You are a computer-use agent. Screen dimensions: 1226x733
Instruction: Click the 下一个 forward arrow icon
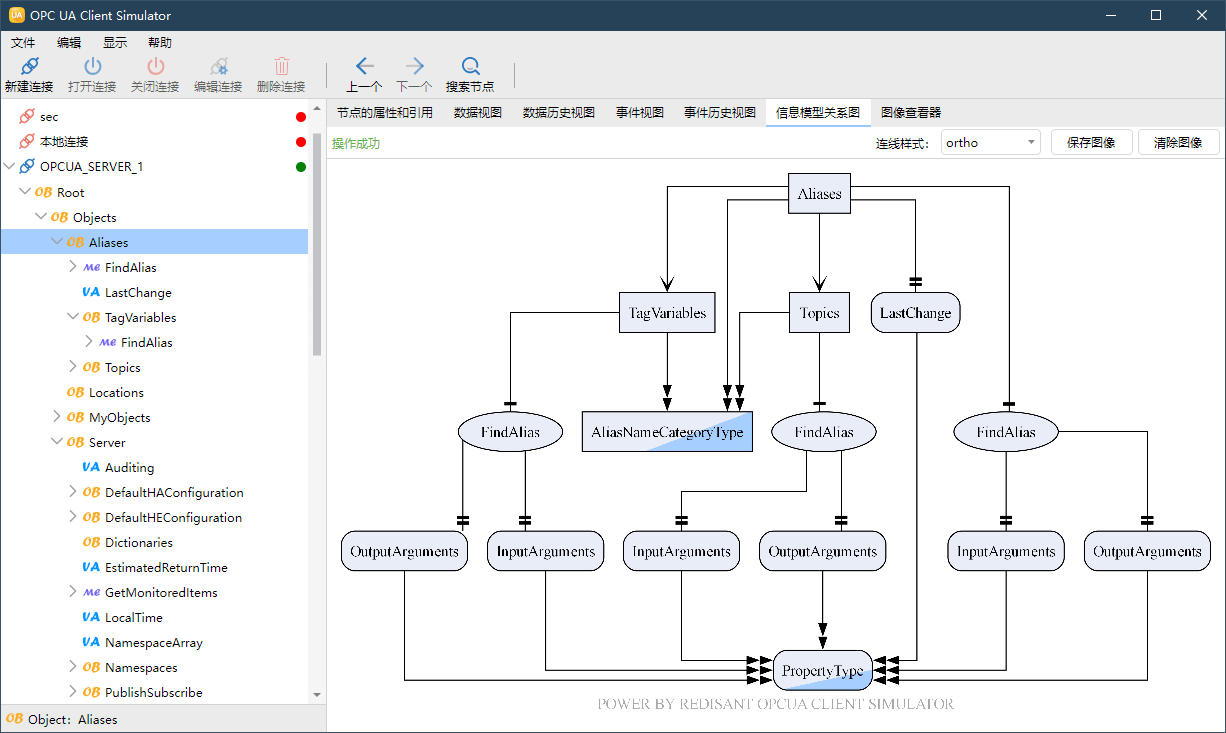[414, 67]
